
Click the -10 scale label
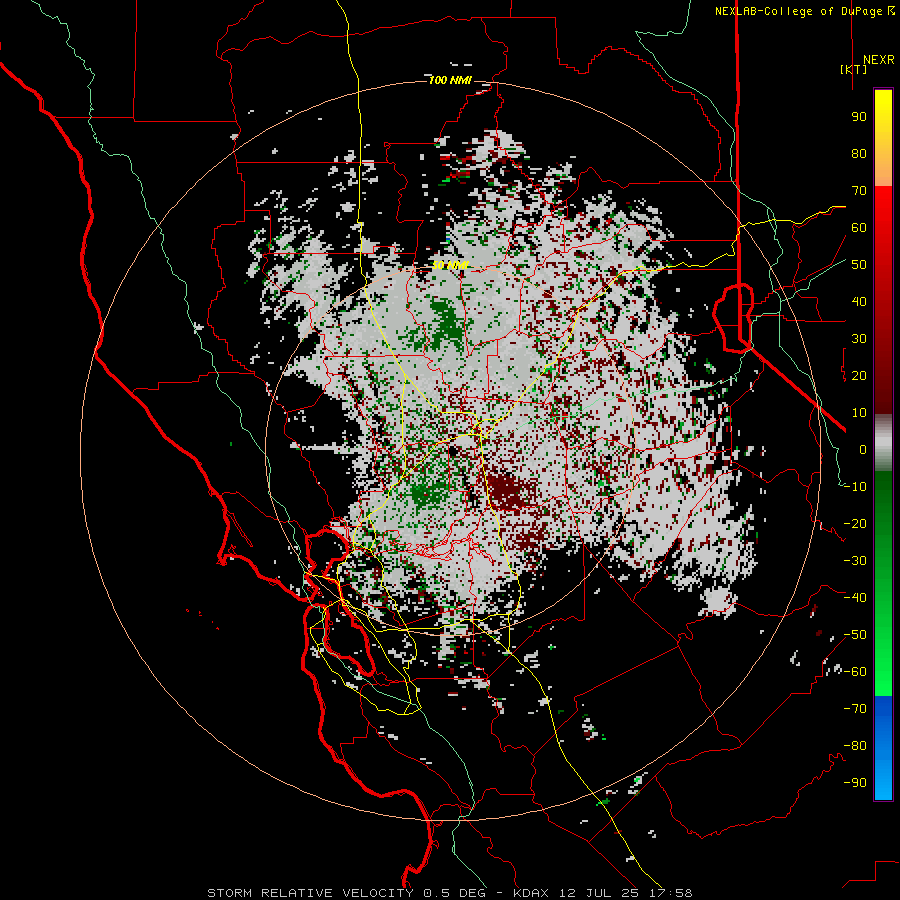click(x=855, y=487)
